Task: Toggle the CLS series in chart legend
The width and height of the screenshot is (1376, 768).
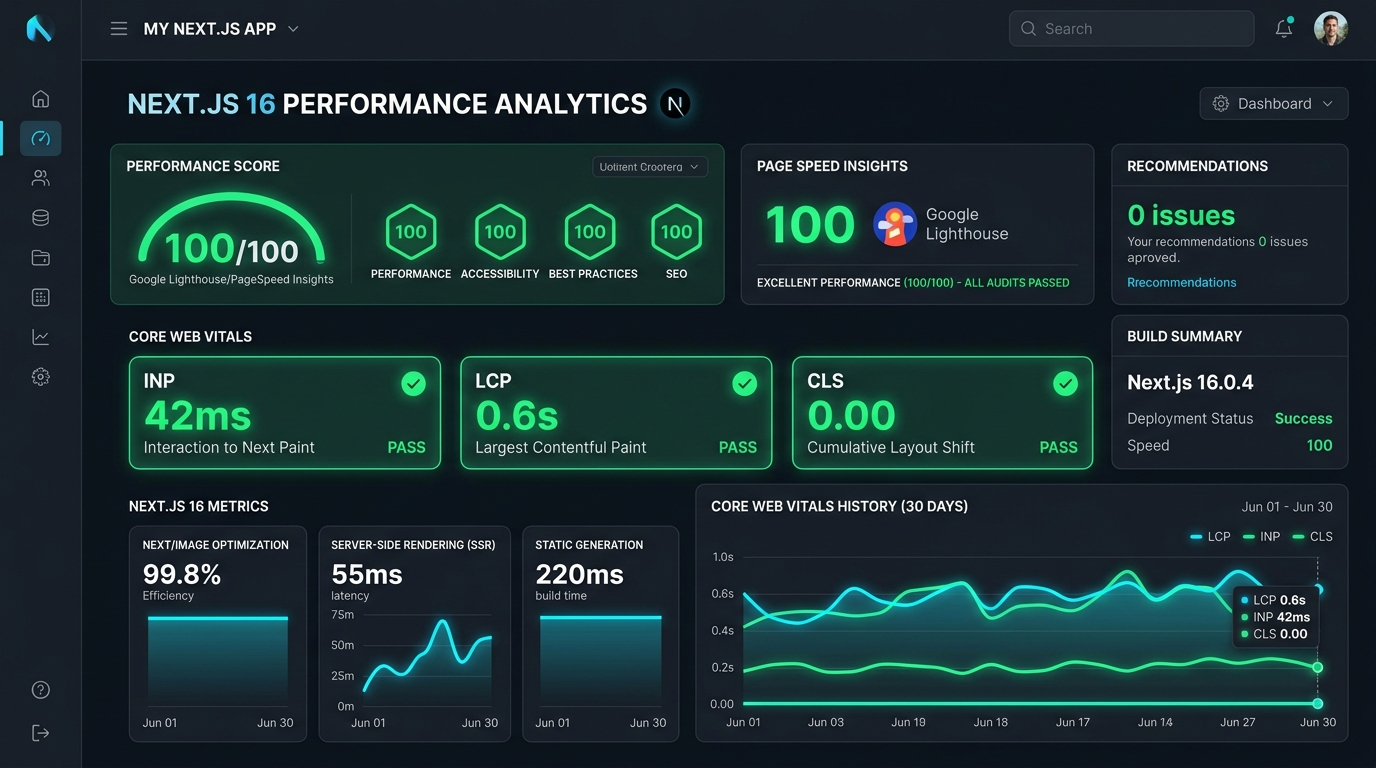Action: [x=1312, y=537]
